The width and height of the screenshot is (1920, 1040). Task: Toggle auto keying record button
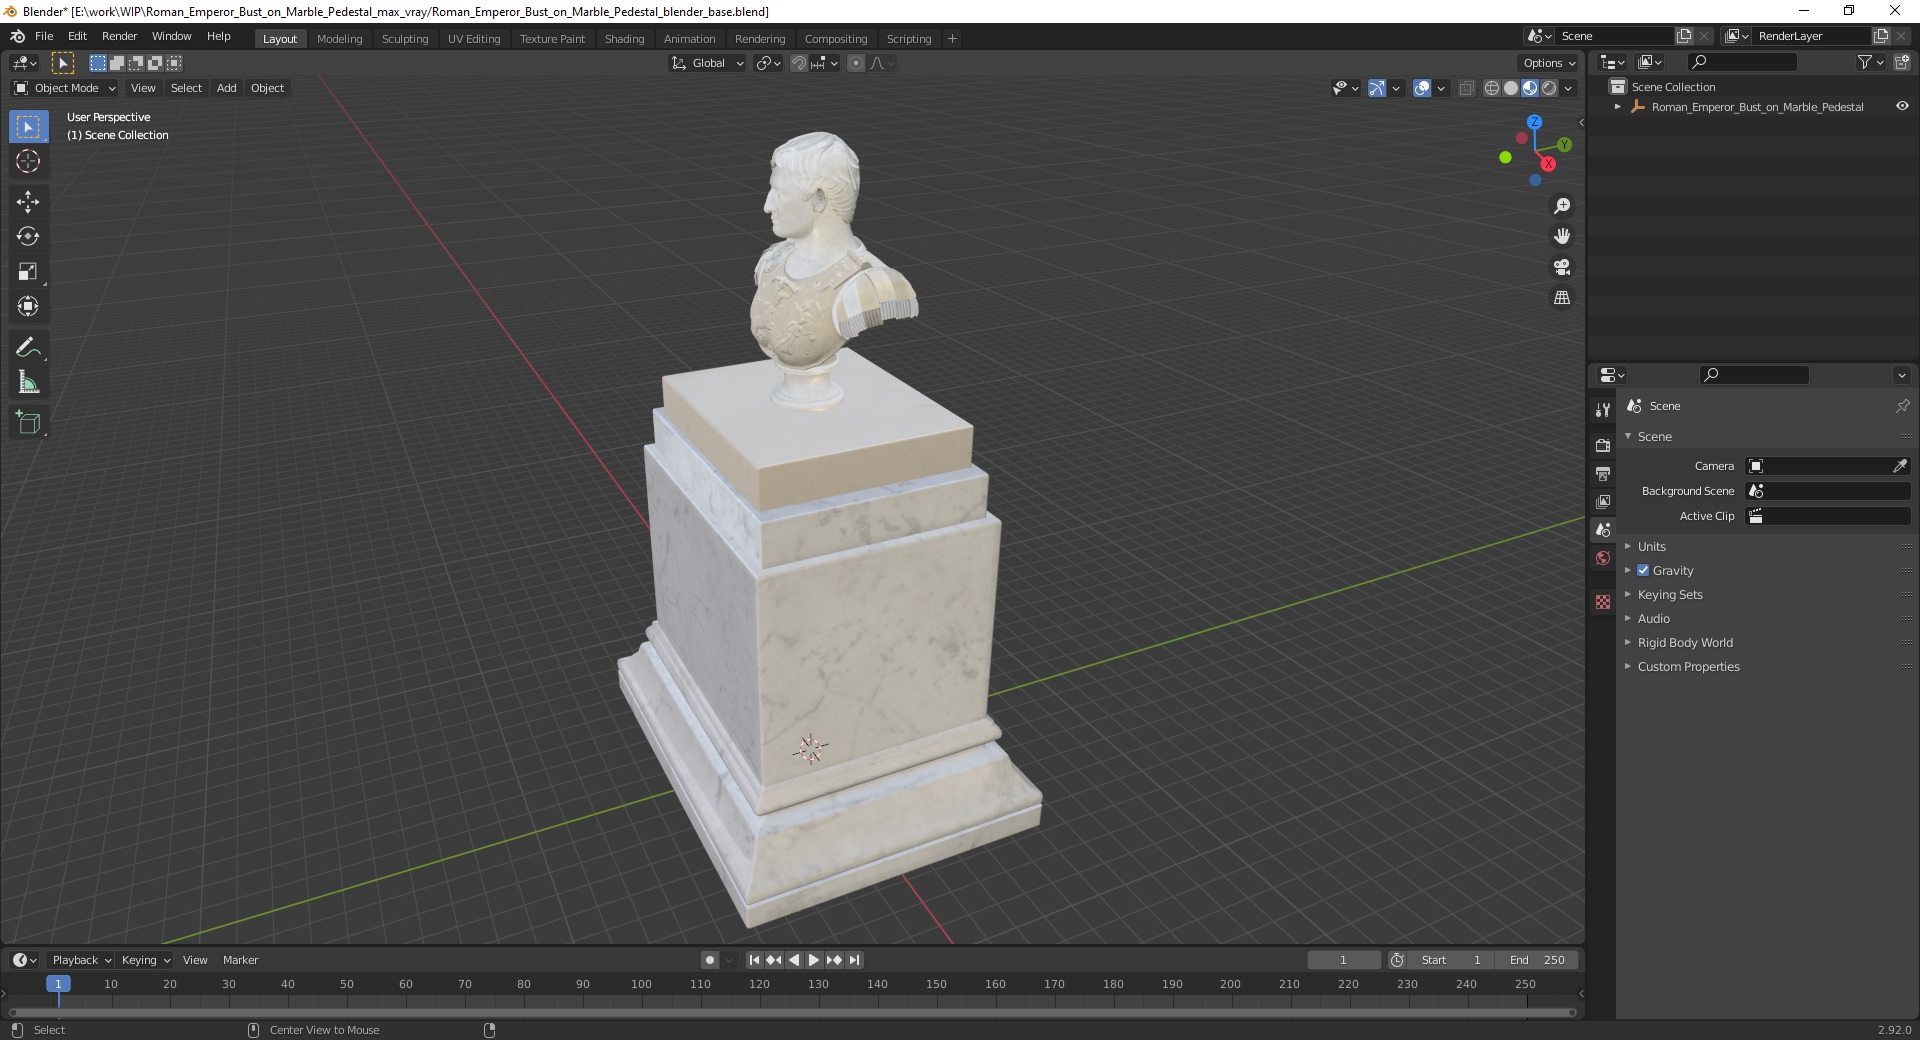pyautogui.click(x=710, y=960)
